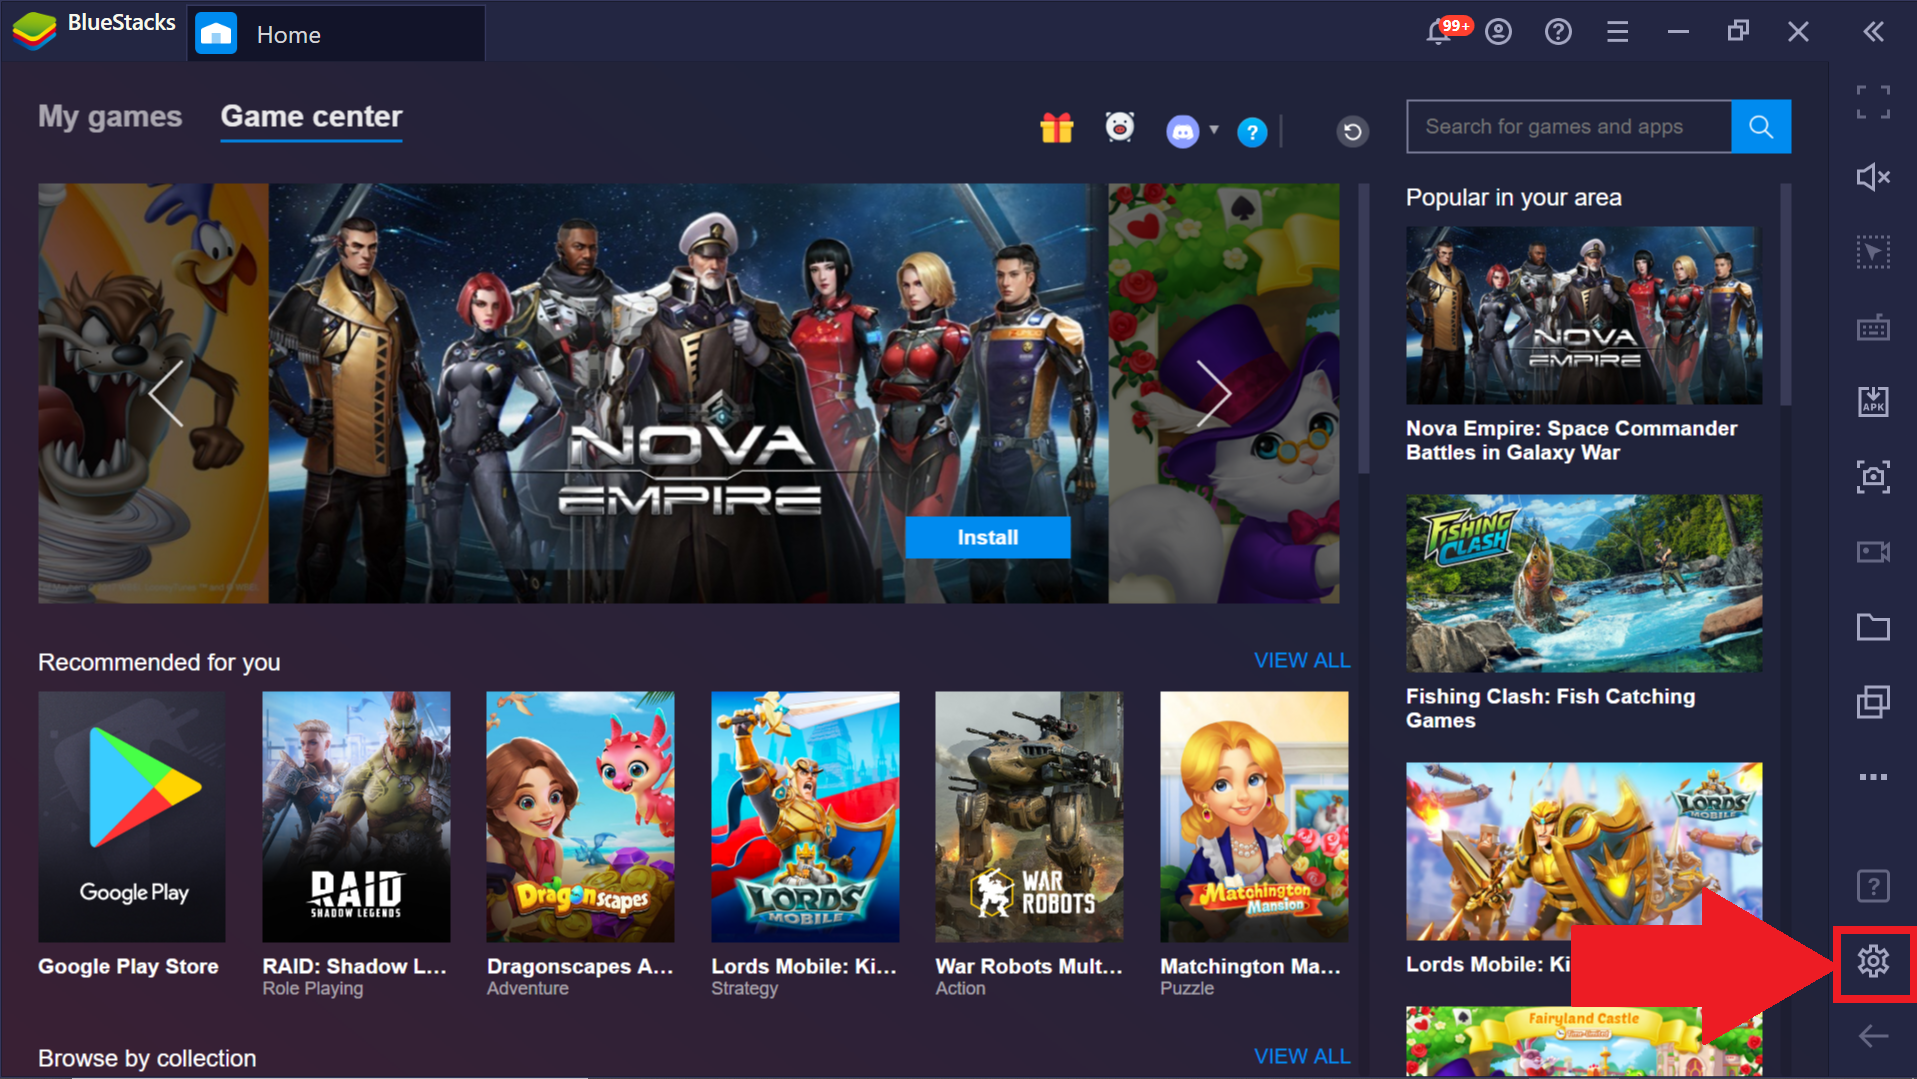
Task: Open Google Play Store thumbnail
Action: [x=132, y=817]
